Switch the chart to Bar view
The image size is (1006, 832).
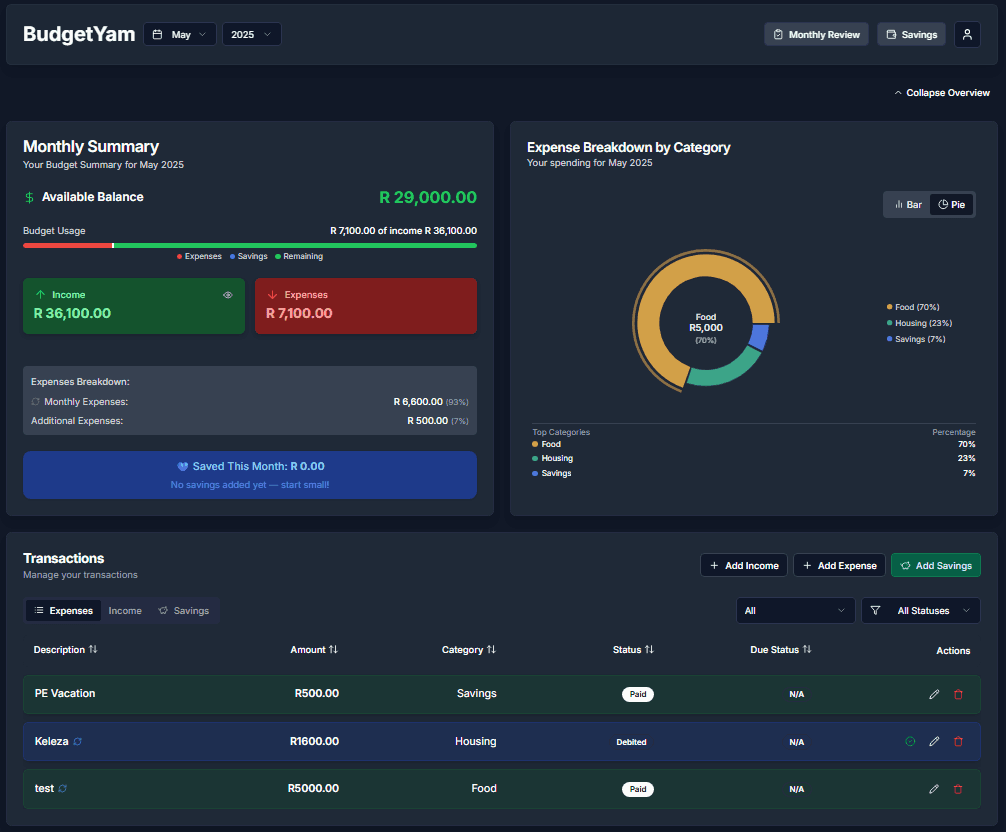point(906,204)
